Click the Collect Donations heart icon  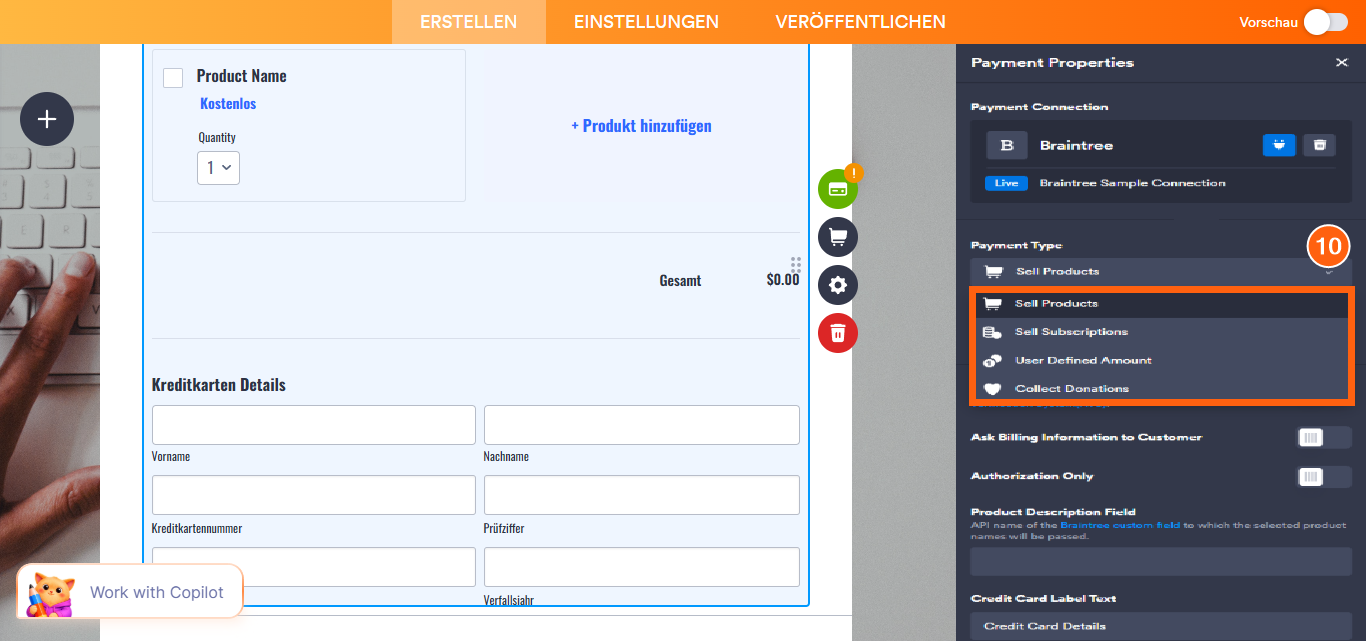click(x=991, y=388)
